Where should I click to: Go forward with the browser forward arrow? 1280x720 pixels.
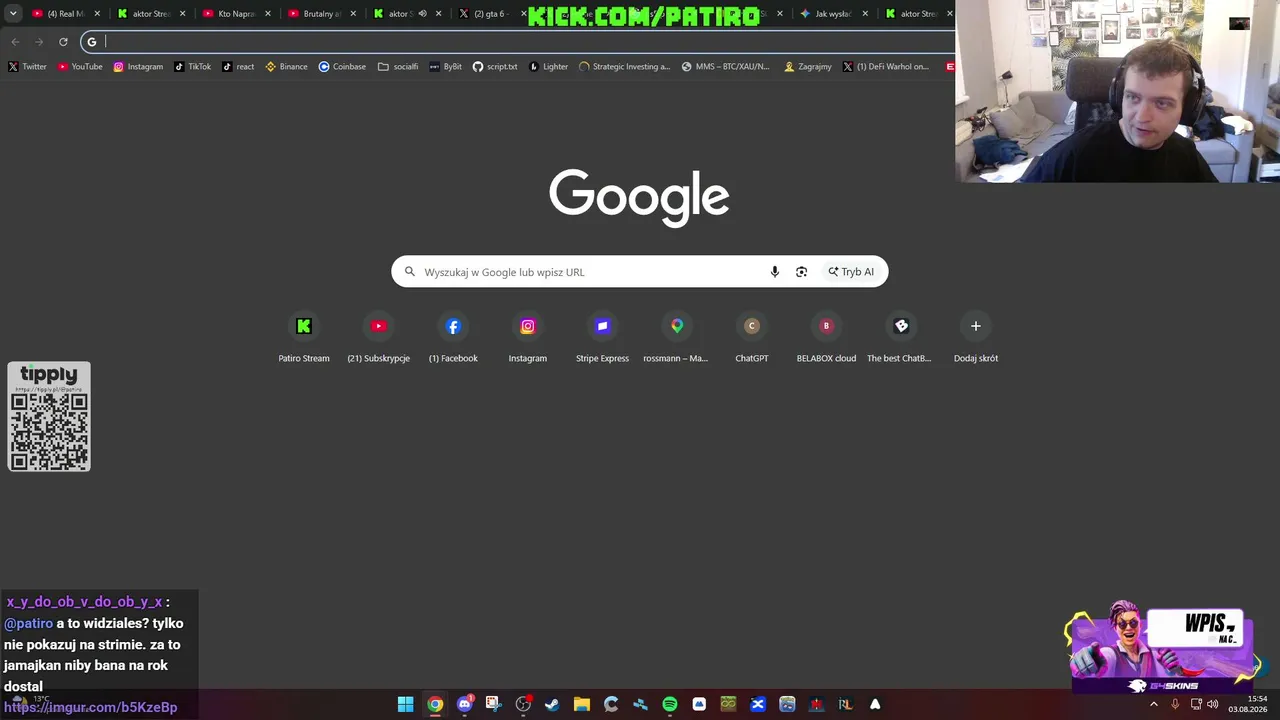tap(39, 42)
